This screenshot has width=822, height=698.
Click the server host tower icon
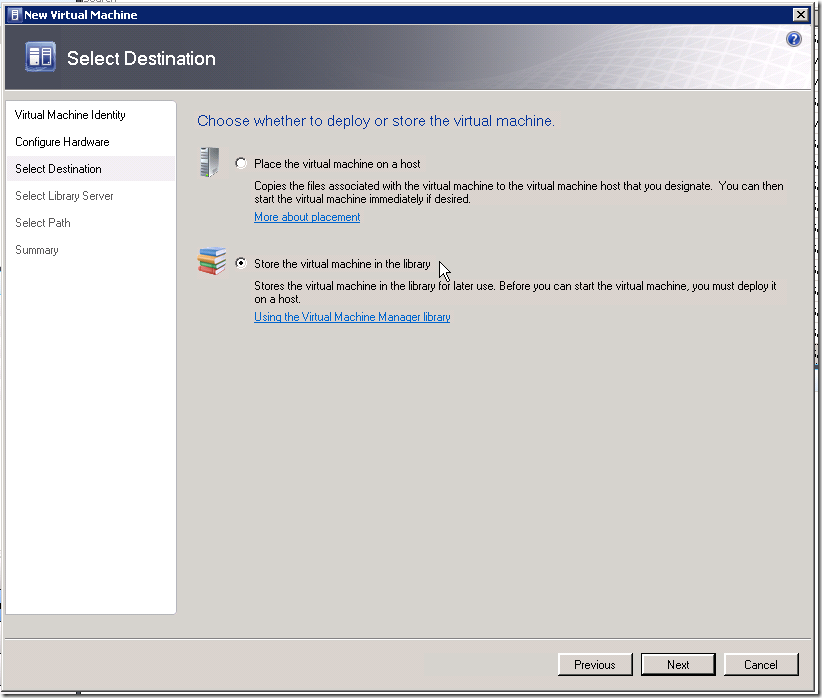pos(210,162)
